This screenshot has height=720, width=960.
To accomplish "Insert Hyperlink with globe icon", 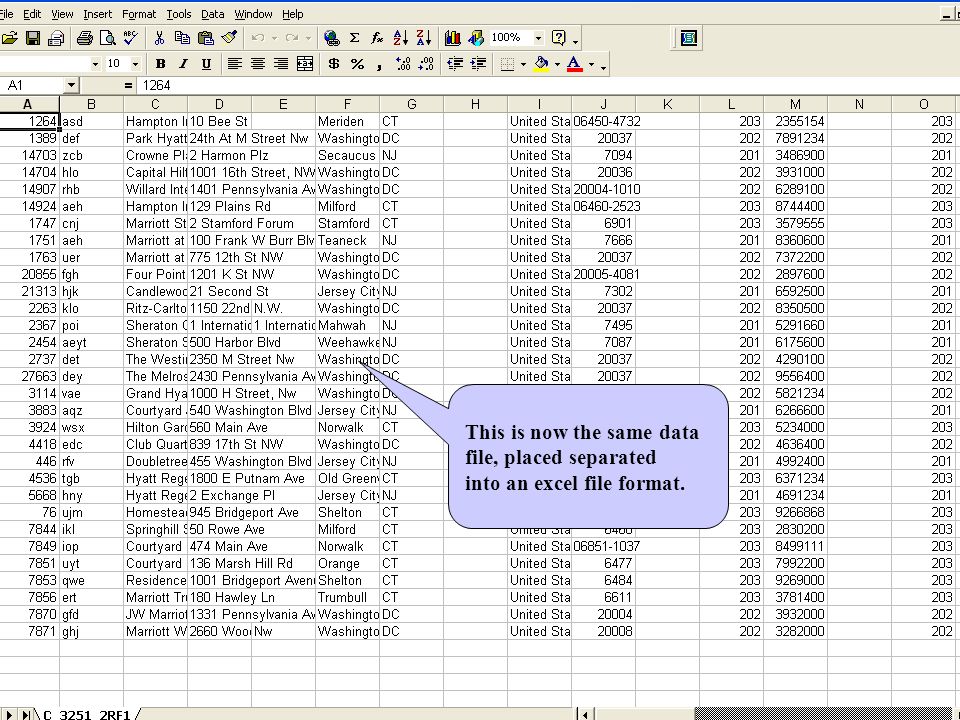I will (x=331, y=38).
